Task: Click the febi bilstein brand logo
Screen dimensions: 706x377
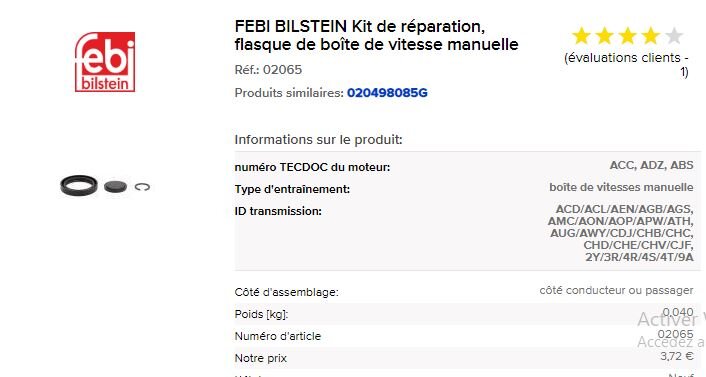Action: coord(105,62)
